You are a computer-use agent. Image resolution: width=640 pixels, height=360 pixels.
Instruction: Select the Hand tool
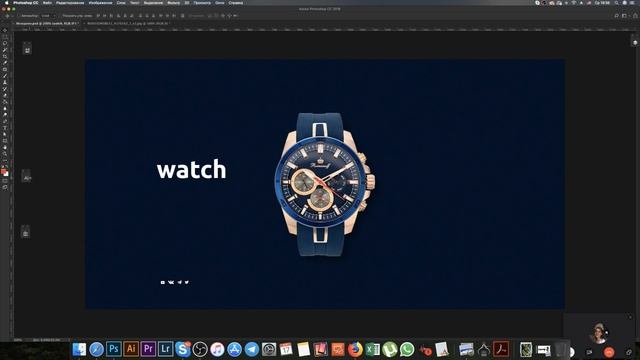(x=5, y=147)
